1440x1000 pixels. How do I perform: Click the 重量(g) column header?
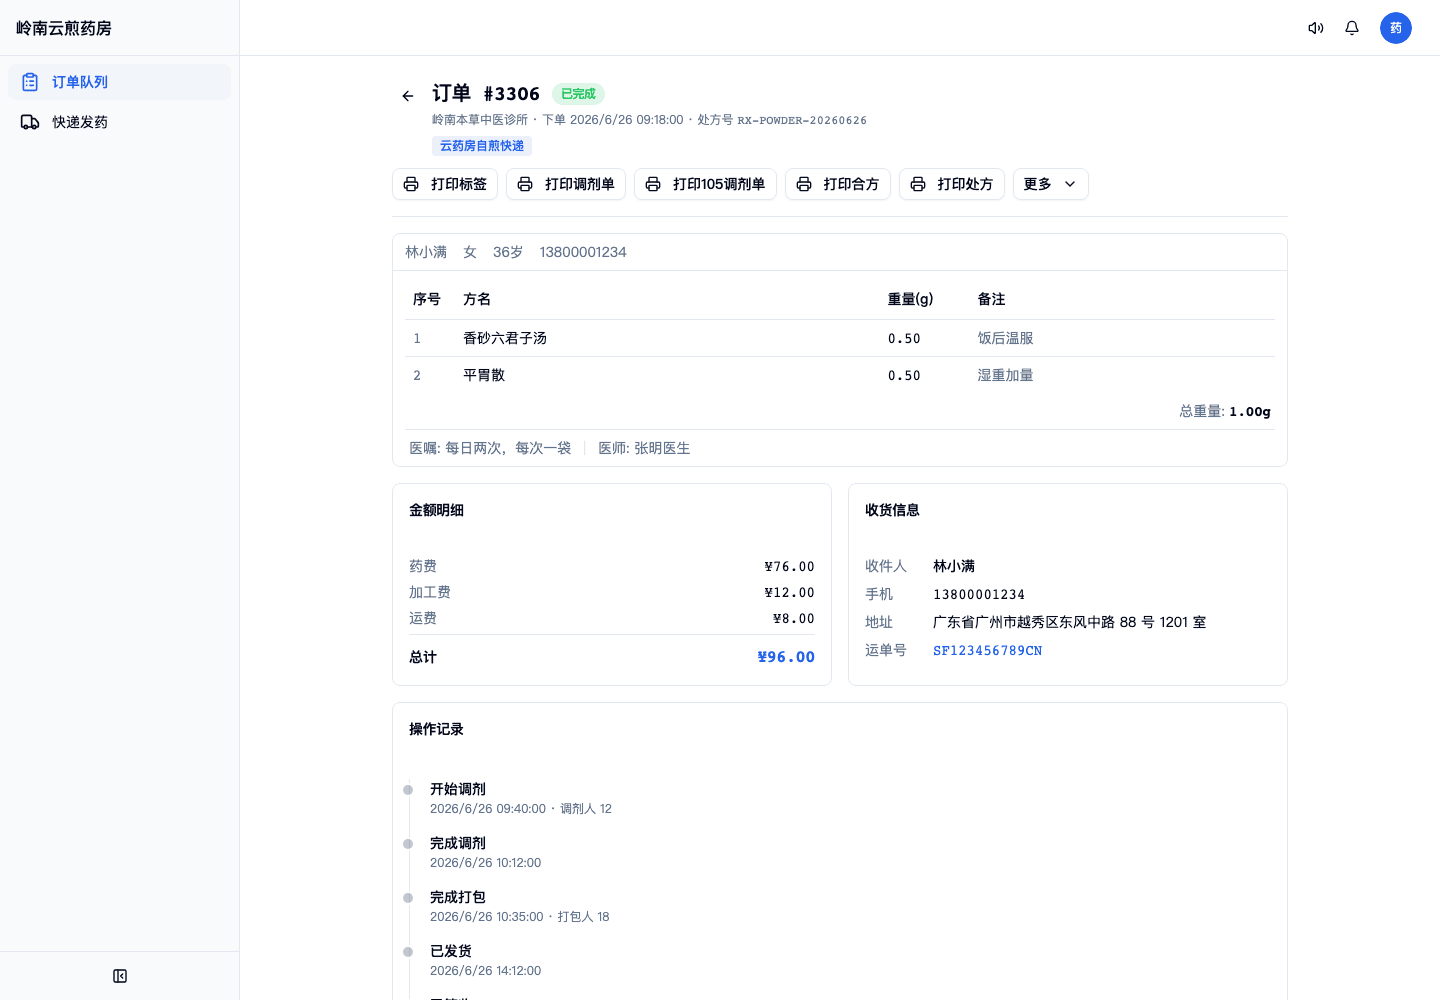(x=910, y=299)
